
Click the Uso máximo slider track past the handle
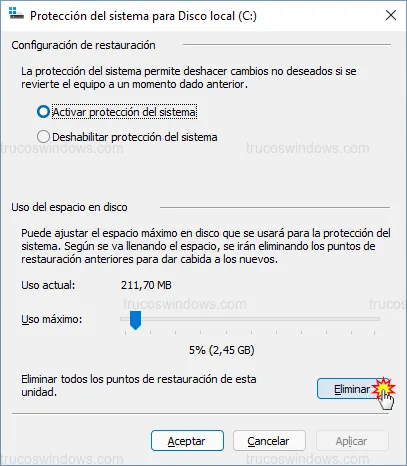(x=260, y=319)
